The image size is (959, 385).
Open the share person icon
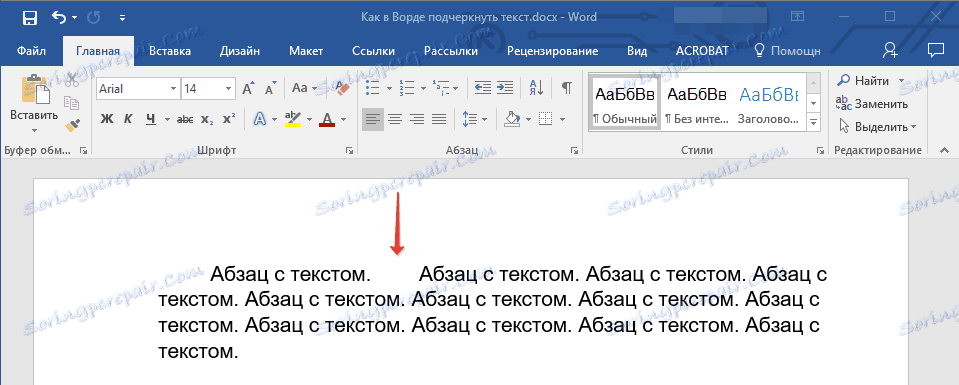point(890,51)
